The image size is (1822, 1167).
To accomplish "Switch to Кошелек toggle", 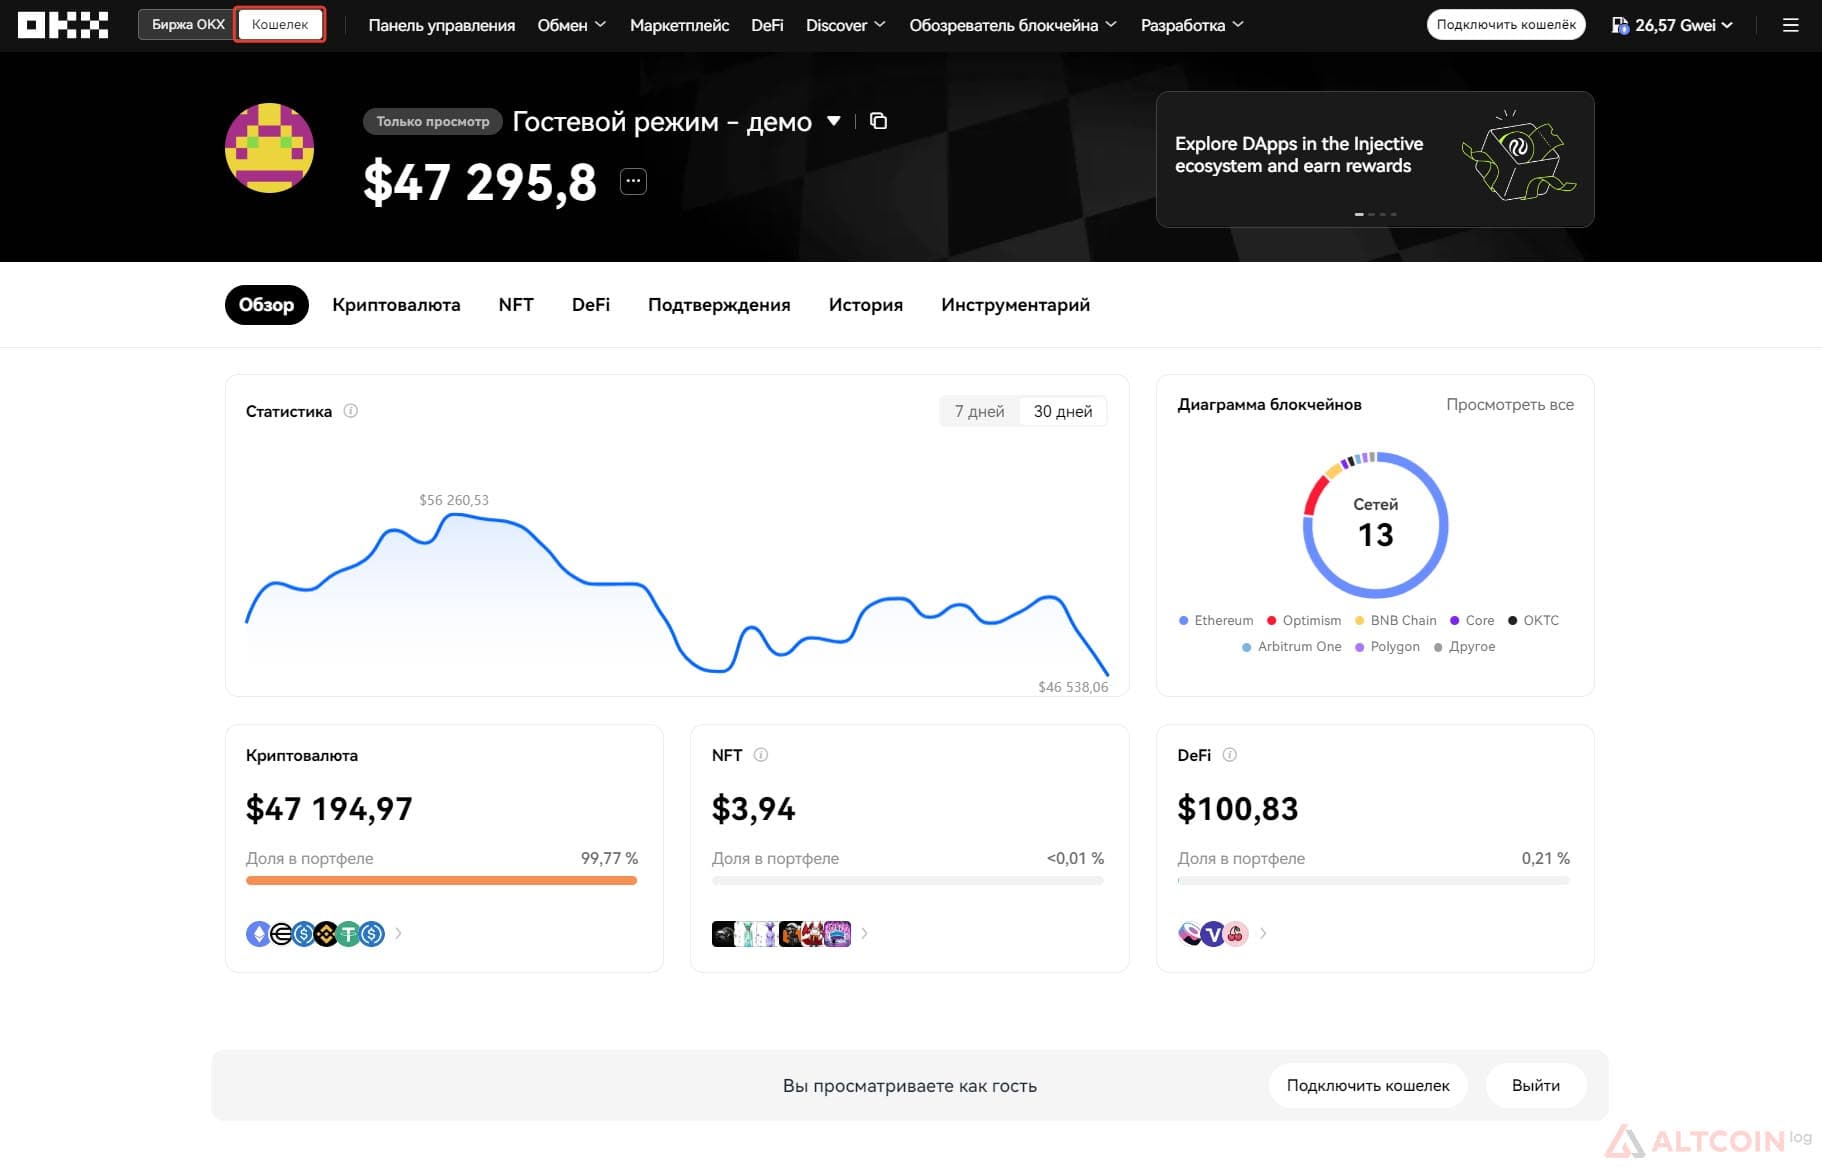I will point(280,25).
